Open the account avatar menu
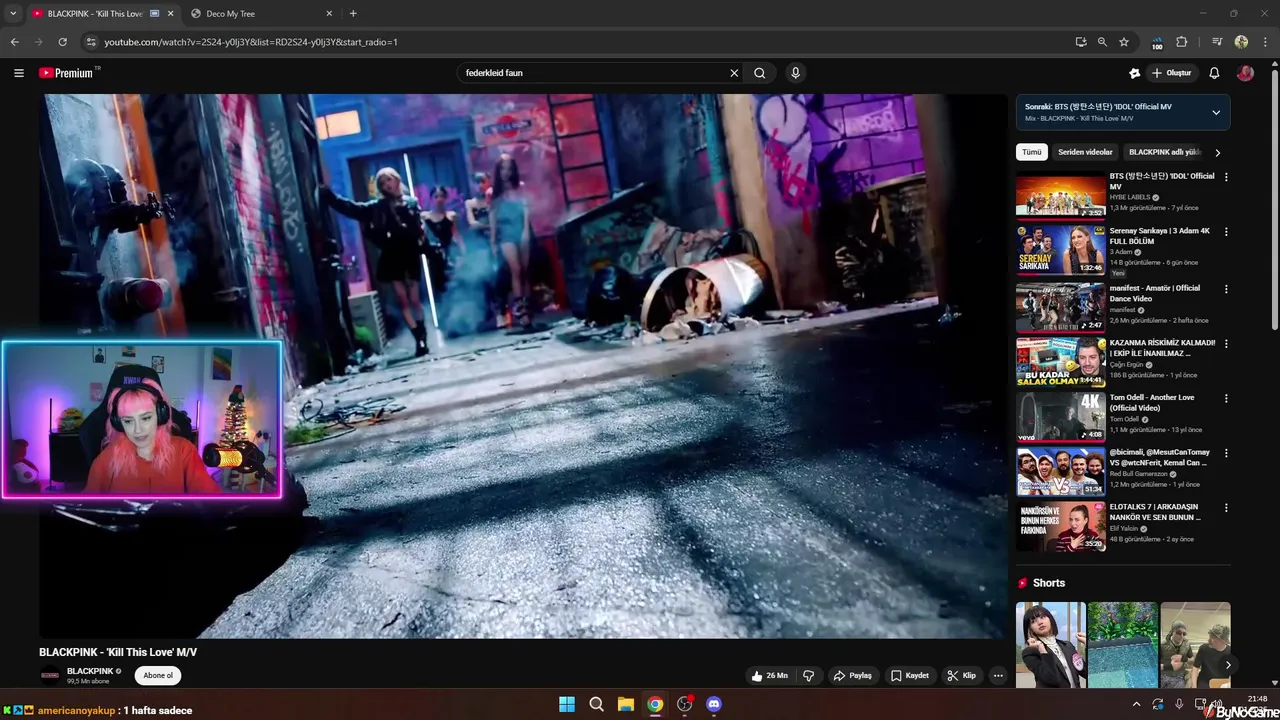This screenshot has width=1280, height=720. pyautogui.click(x=1245, y=73)
